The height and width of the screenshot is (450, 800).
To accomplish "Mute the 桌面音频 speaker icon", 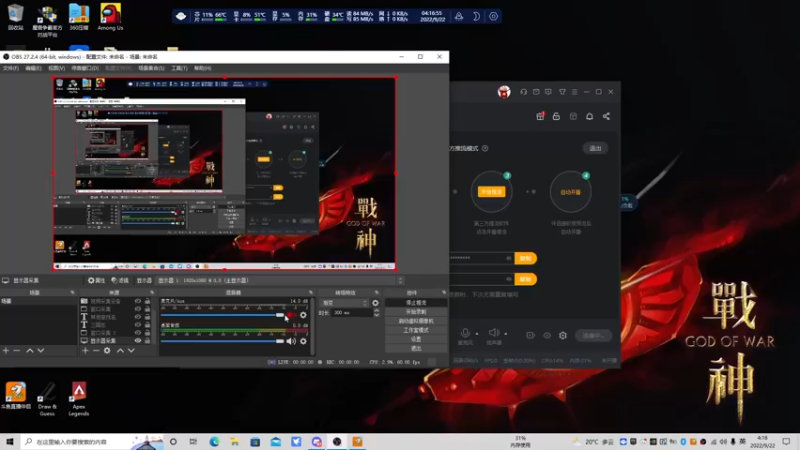I will click(291, 341).
